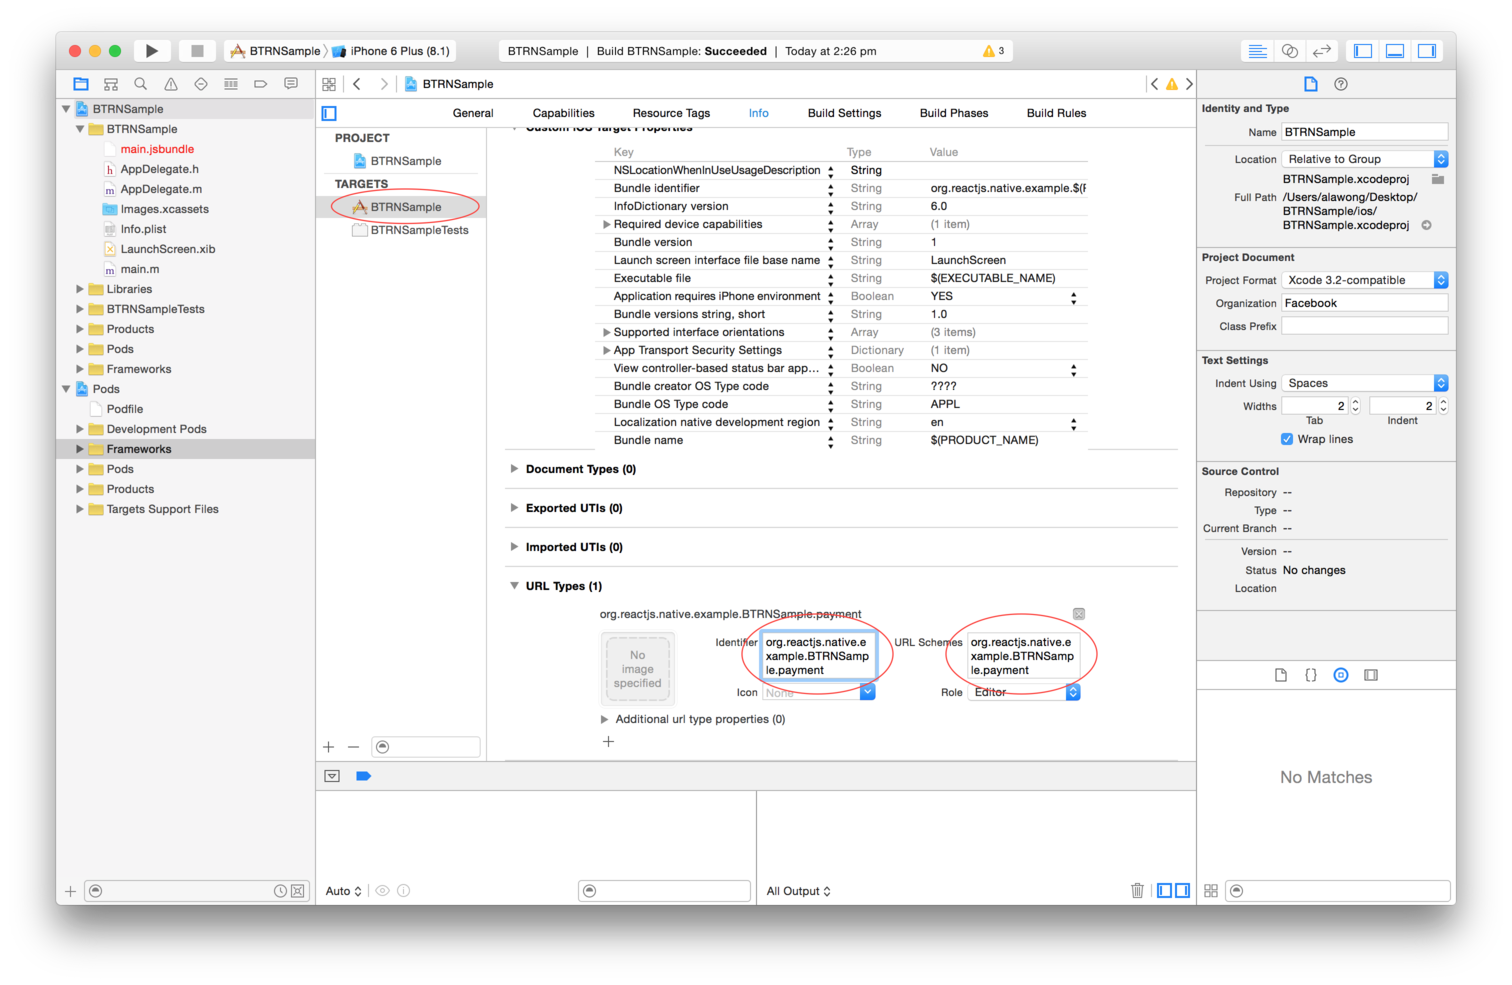Hide the project and targets list

329,113
